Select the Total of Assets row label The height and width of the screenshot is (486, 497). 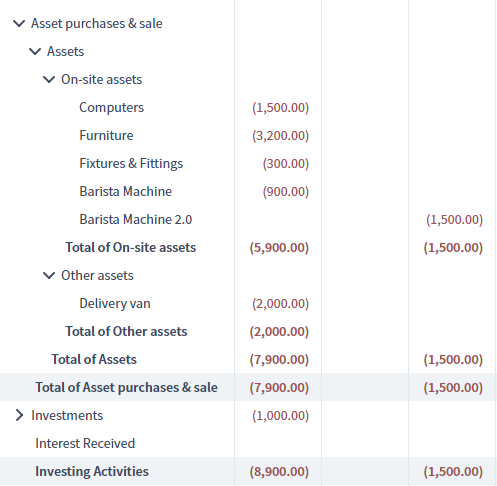(x=94, y=360)
